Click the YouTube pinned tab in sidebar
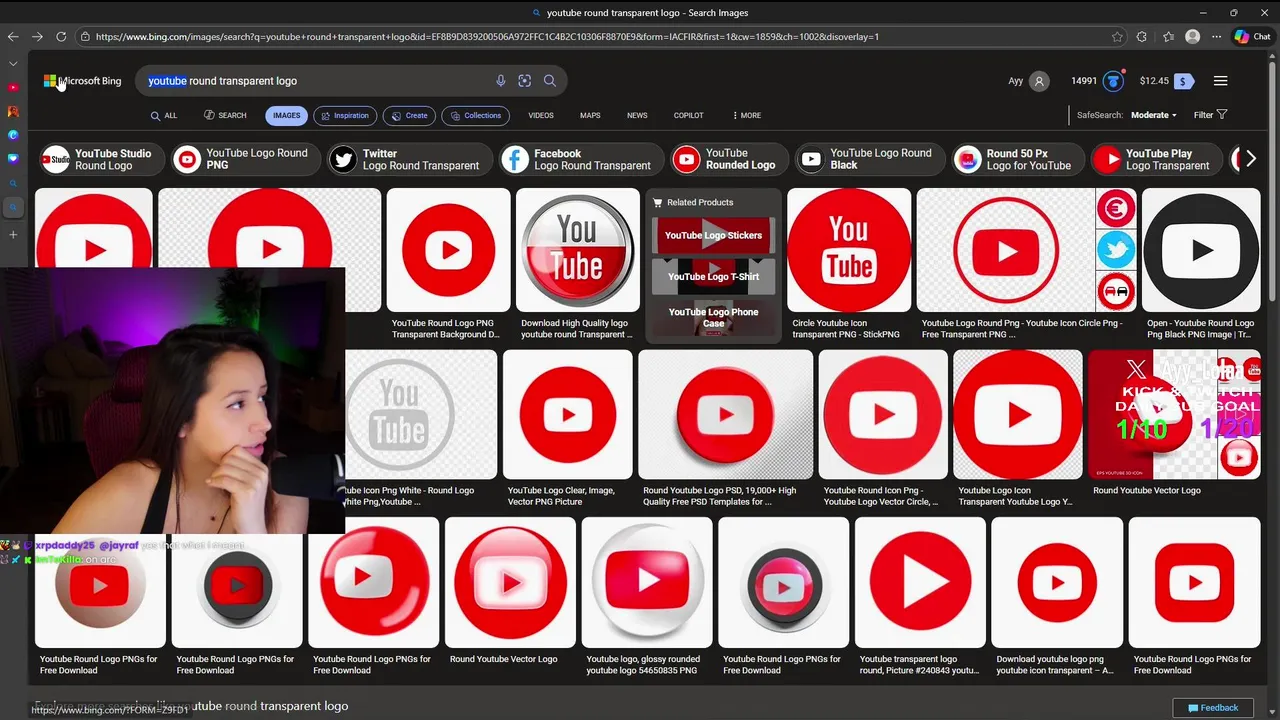The height and width of the screenshot is (720, 1280). point(13,87)
